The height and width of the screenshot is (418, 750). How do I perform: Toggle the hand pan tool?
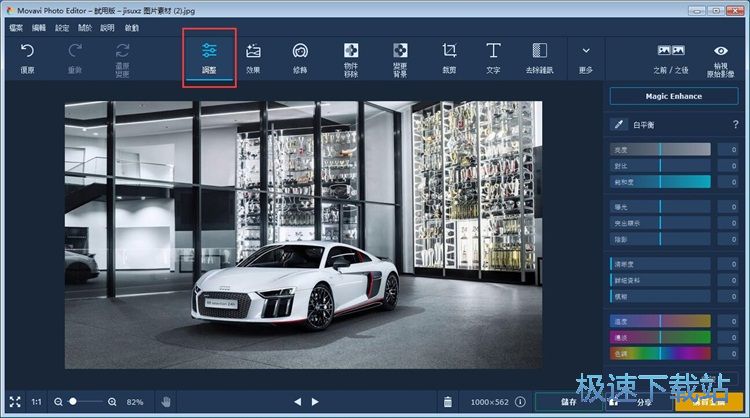166,402
